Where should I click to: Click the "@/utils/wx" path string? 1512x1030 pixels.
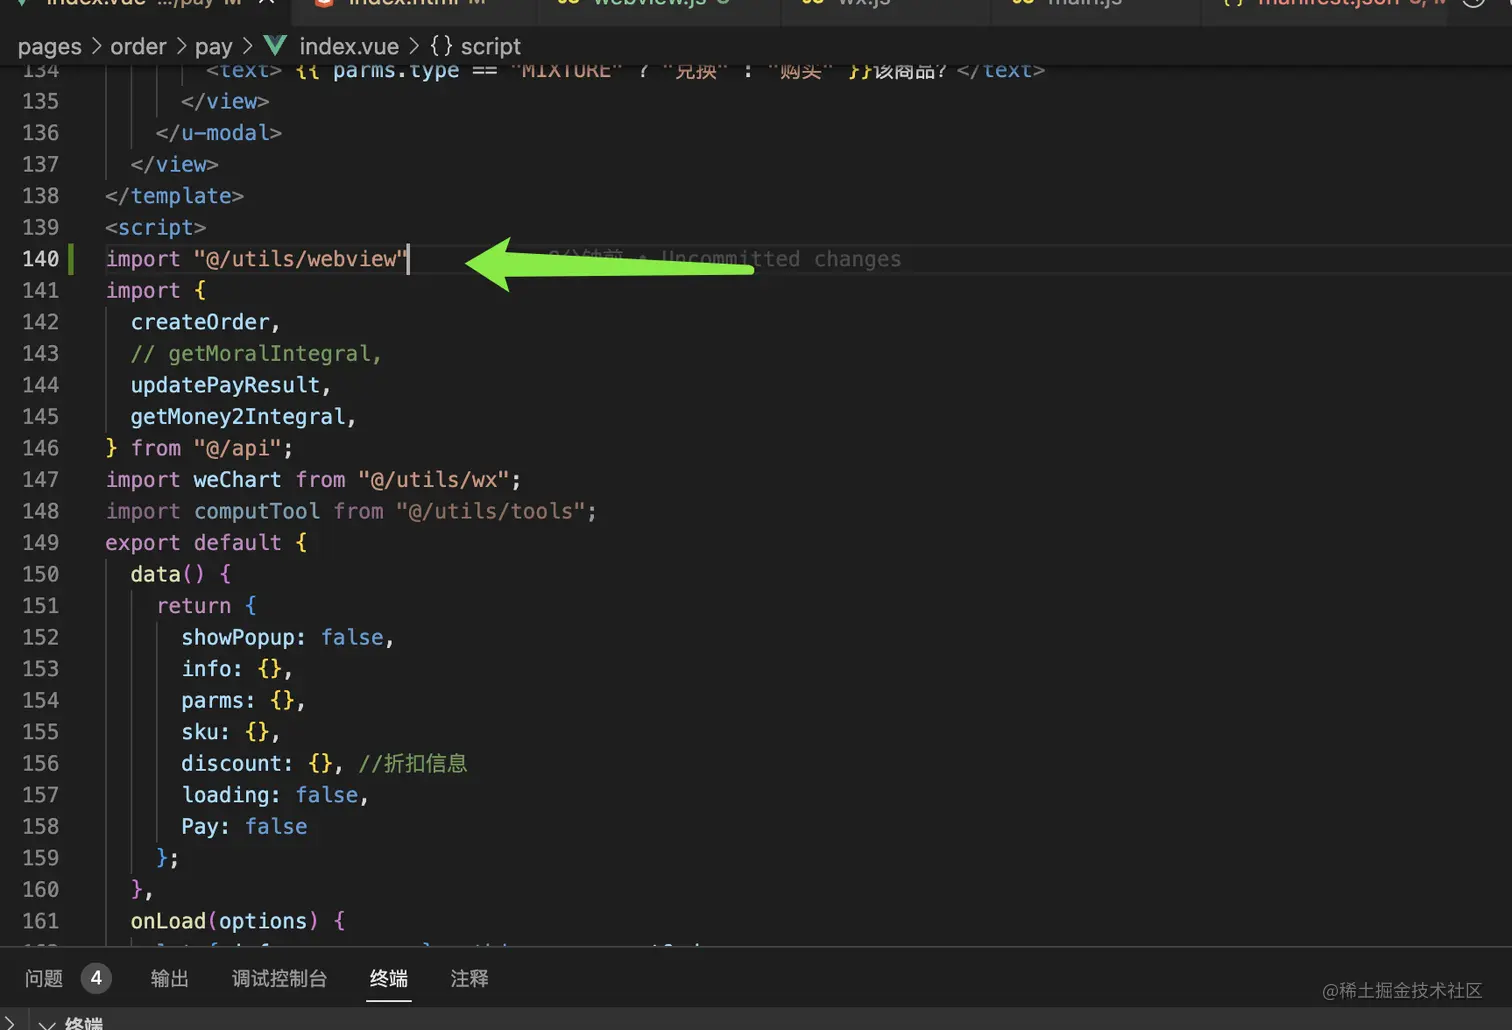(434, 479)
